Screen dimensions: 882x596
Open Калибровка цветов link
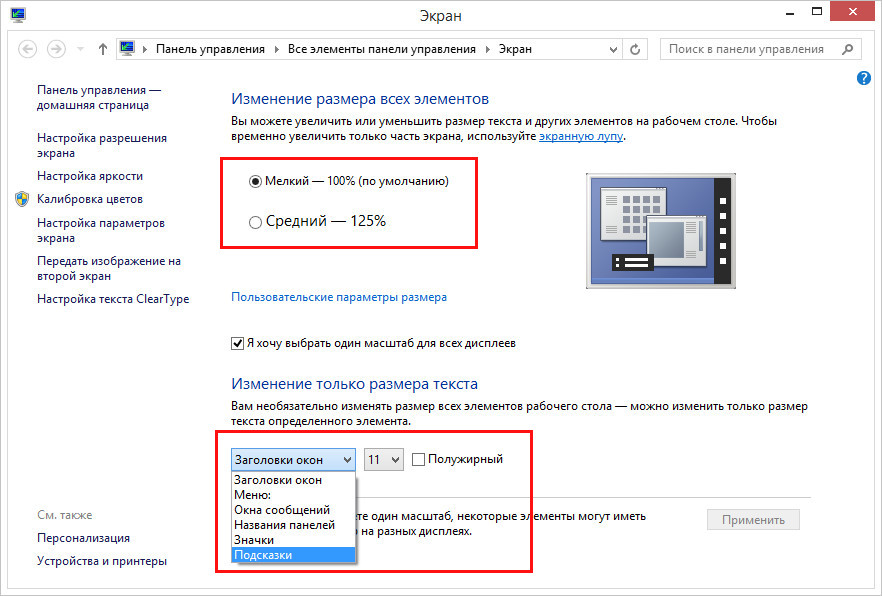click(90, 199)
